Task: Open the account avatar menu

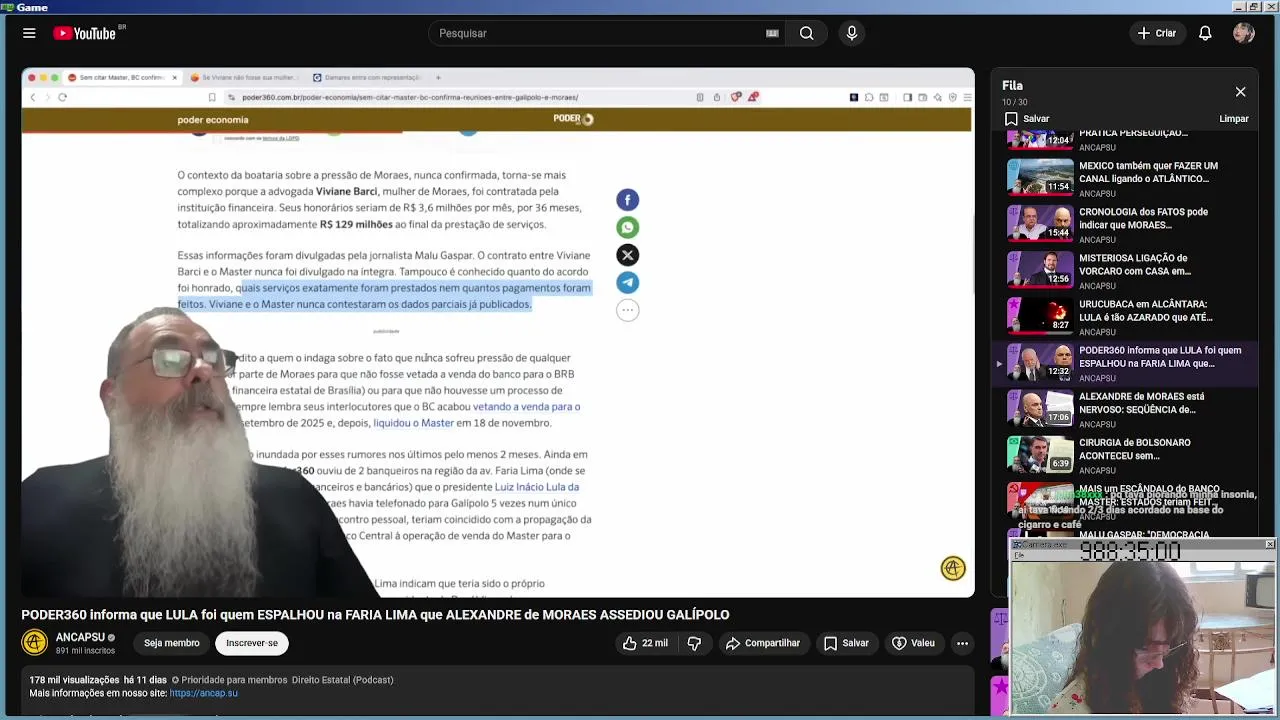Action: coord(1244,33)
